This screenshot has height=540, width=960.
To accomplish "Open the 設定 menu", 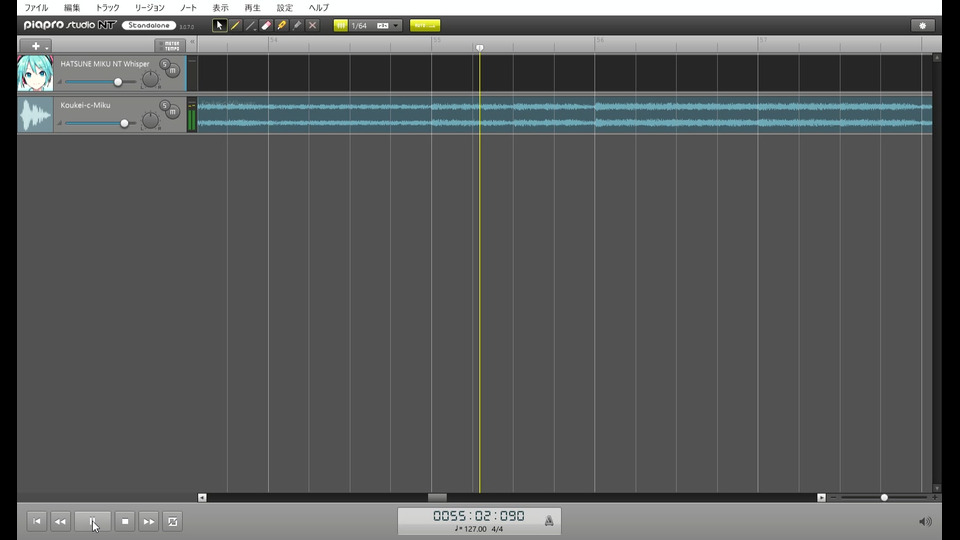I will point(285,7).
